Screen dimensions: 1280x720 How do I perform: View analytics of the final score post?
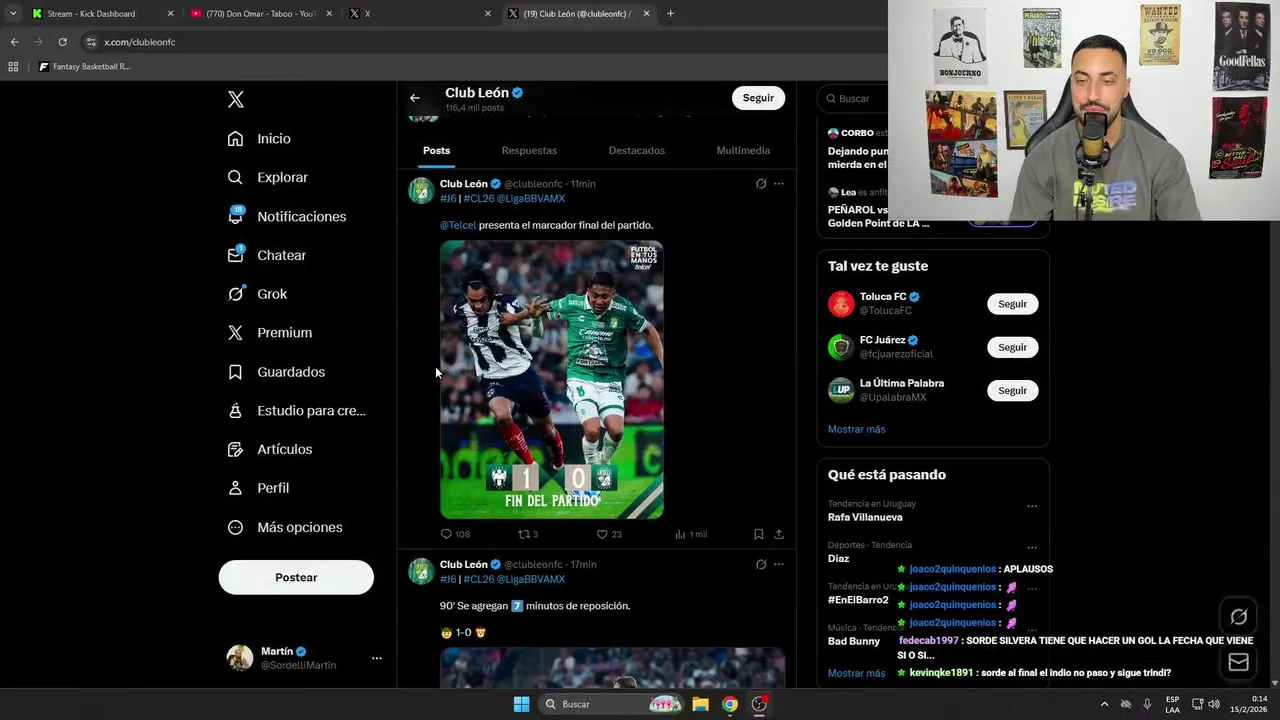[691, 534]
